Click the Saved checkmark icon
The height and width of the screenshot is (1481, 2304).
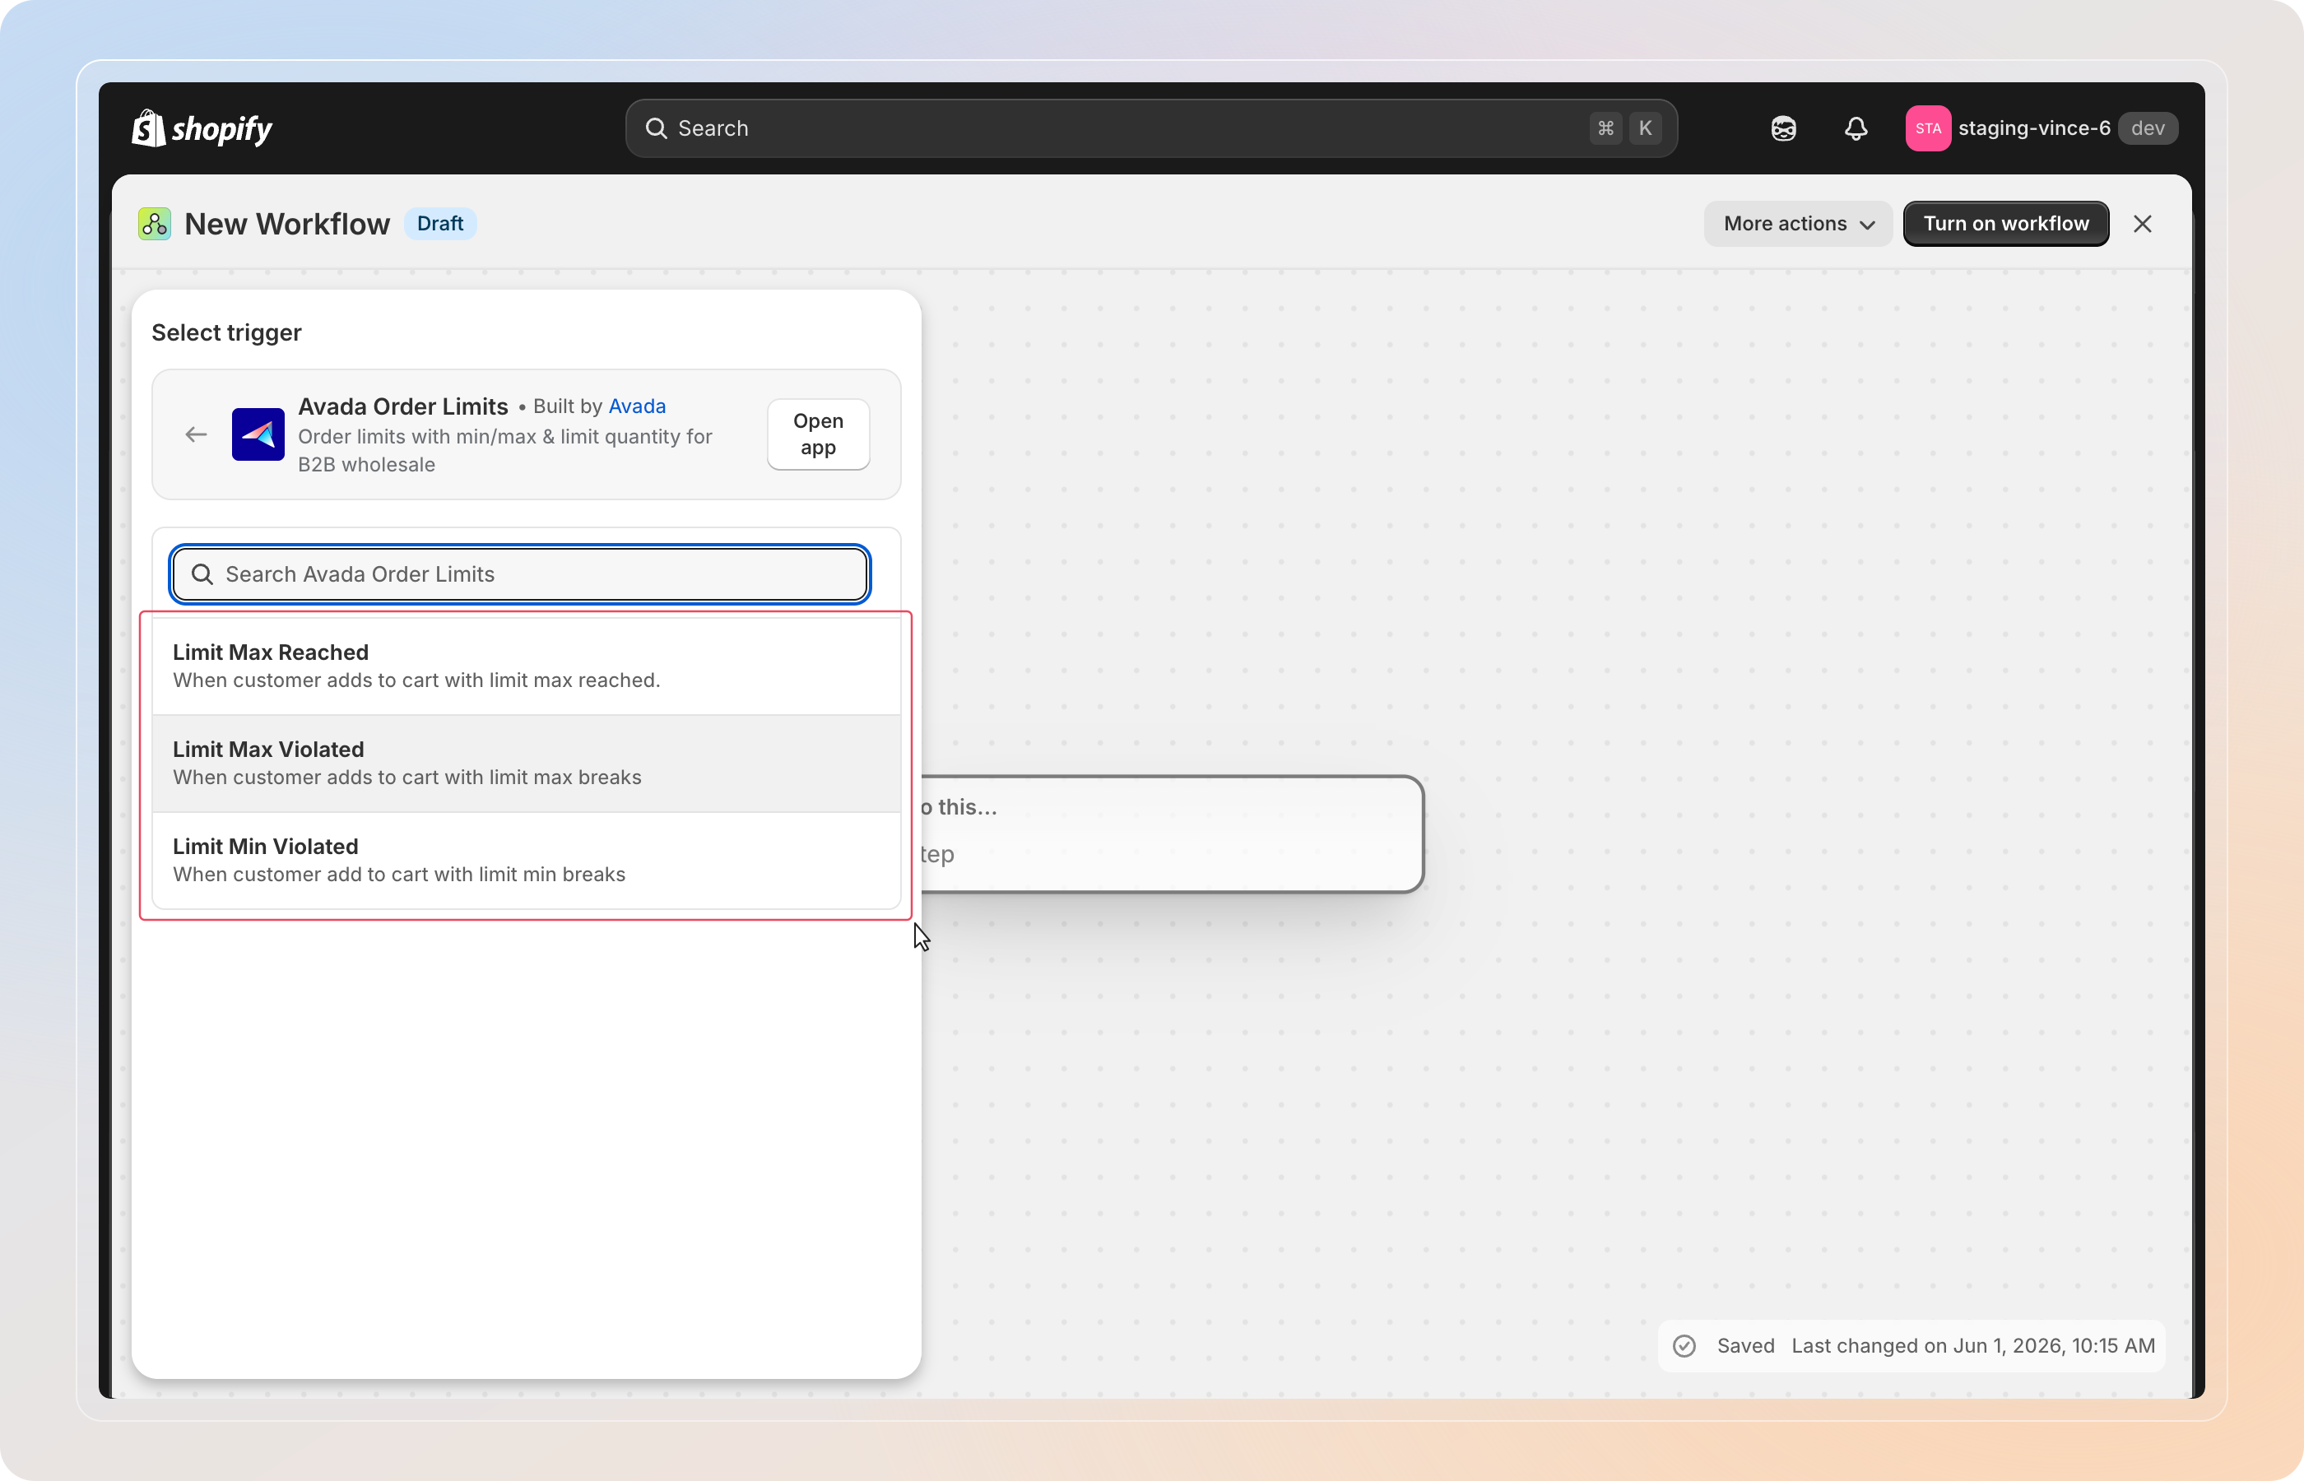tap(1684, 1346)
